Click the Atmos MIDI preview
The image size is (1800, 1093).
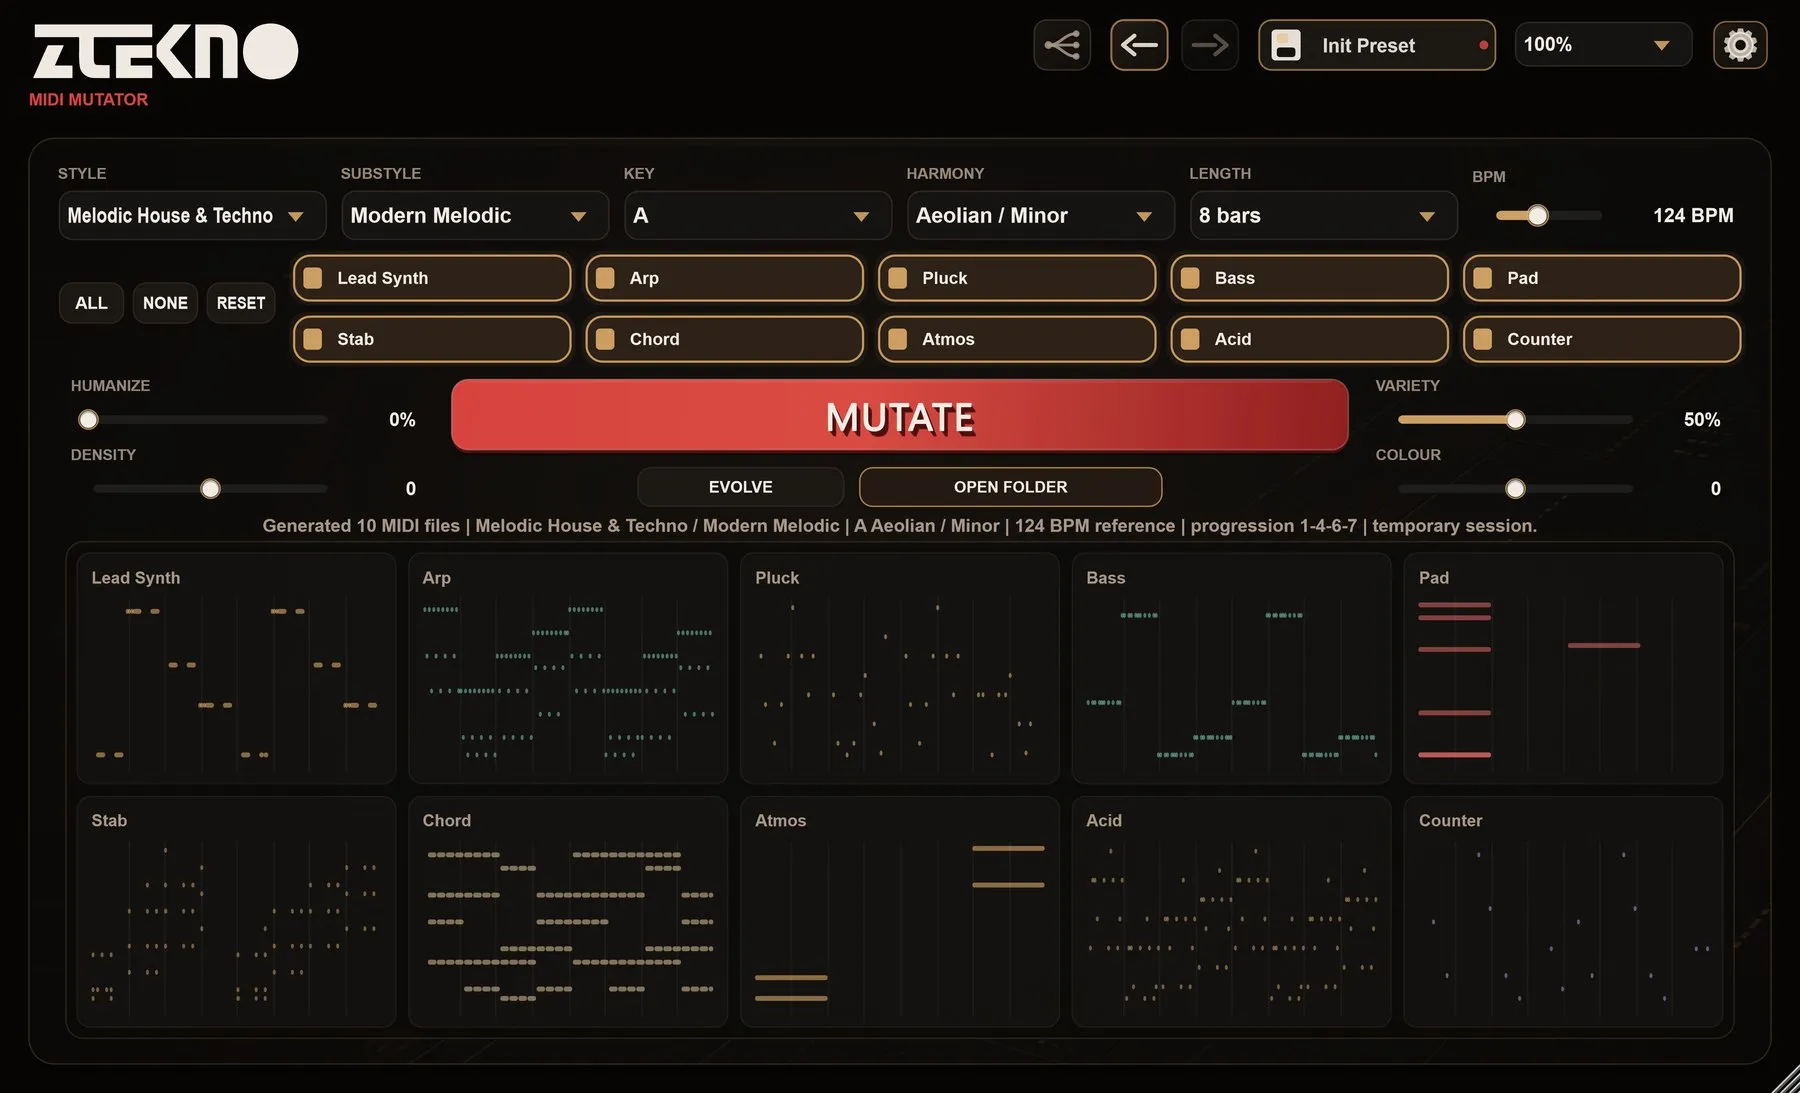pos(900,912)
